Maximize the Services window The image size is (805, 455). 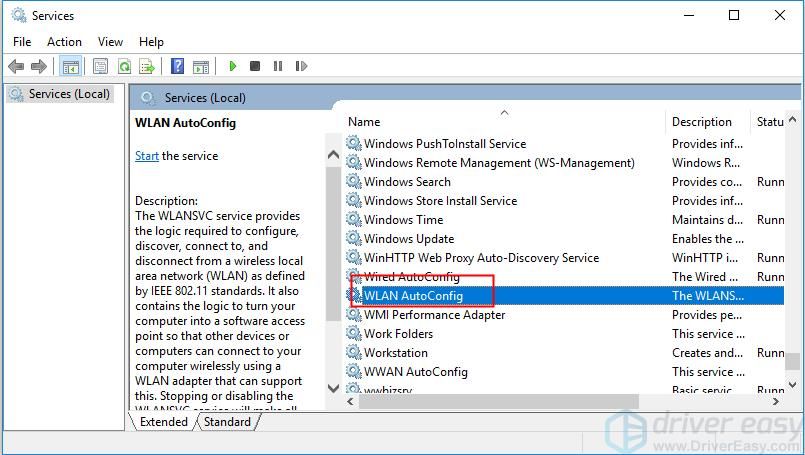point(734,15)
